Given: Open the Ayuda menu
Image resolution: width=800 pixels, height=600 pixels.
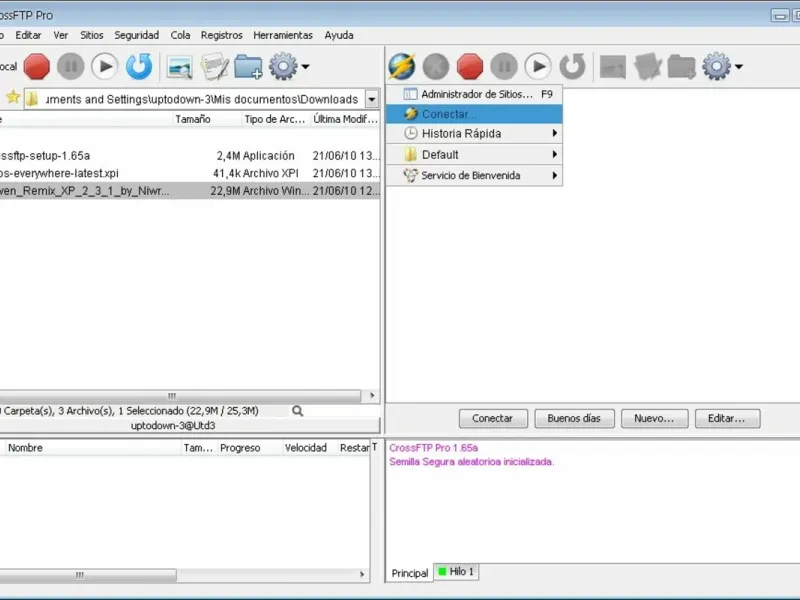Looking at the screenshot, I should (x=339, y=35).
